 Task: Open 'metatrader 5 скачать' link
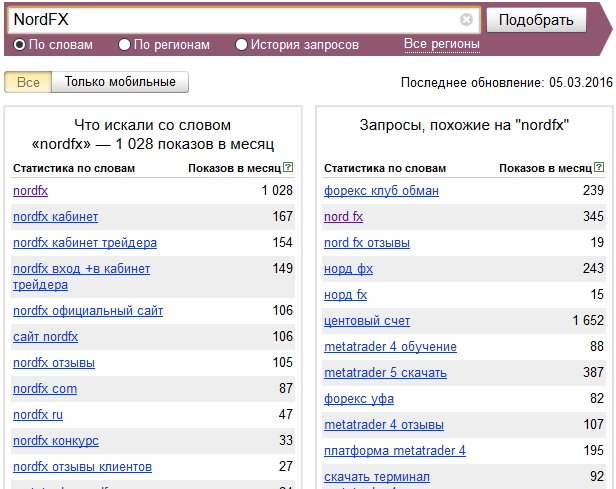pyautogui.click(x=385, y=373)
